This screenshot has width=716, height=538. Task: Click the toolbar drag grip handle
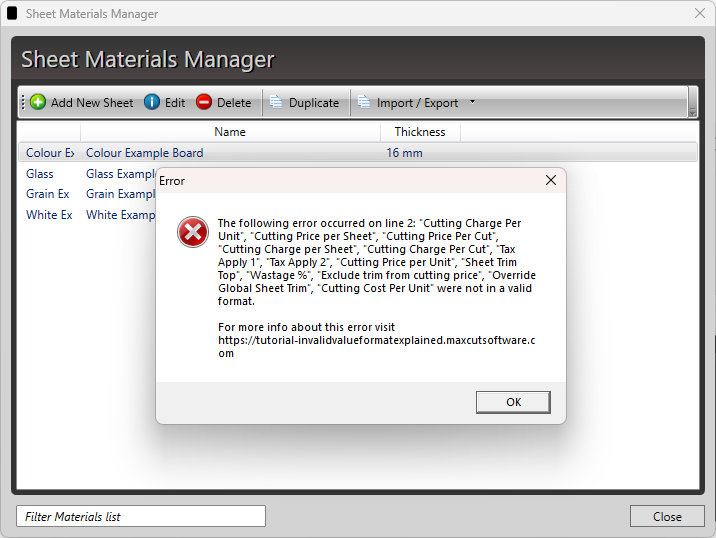point(23,102)
